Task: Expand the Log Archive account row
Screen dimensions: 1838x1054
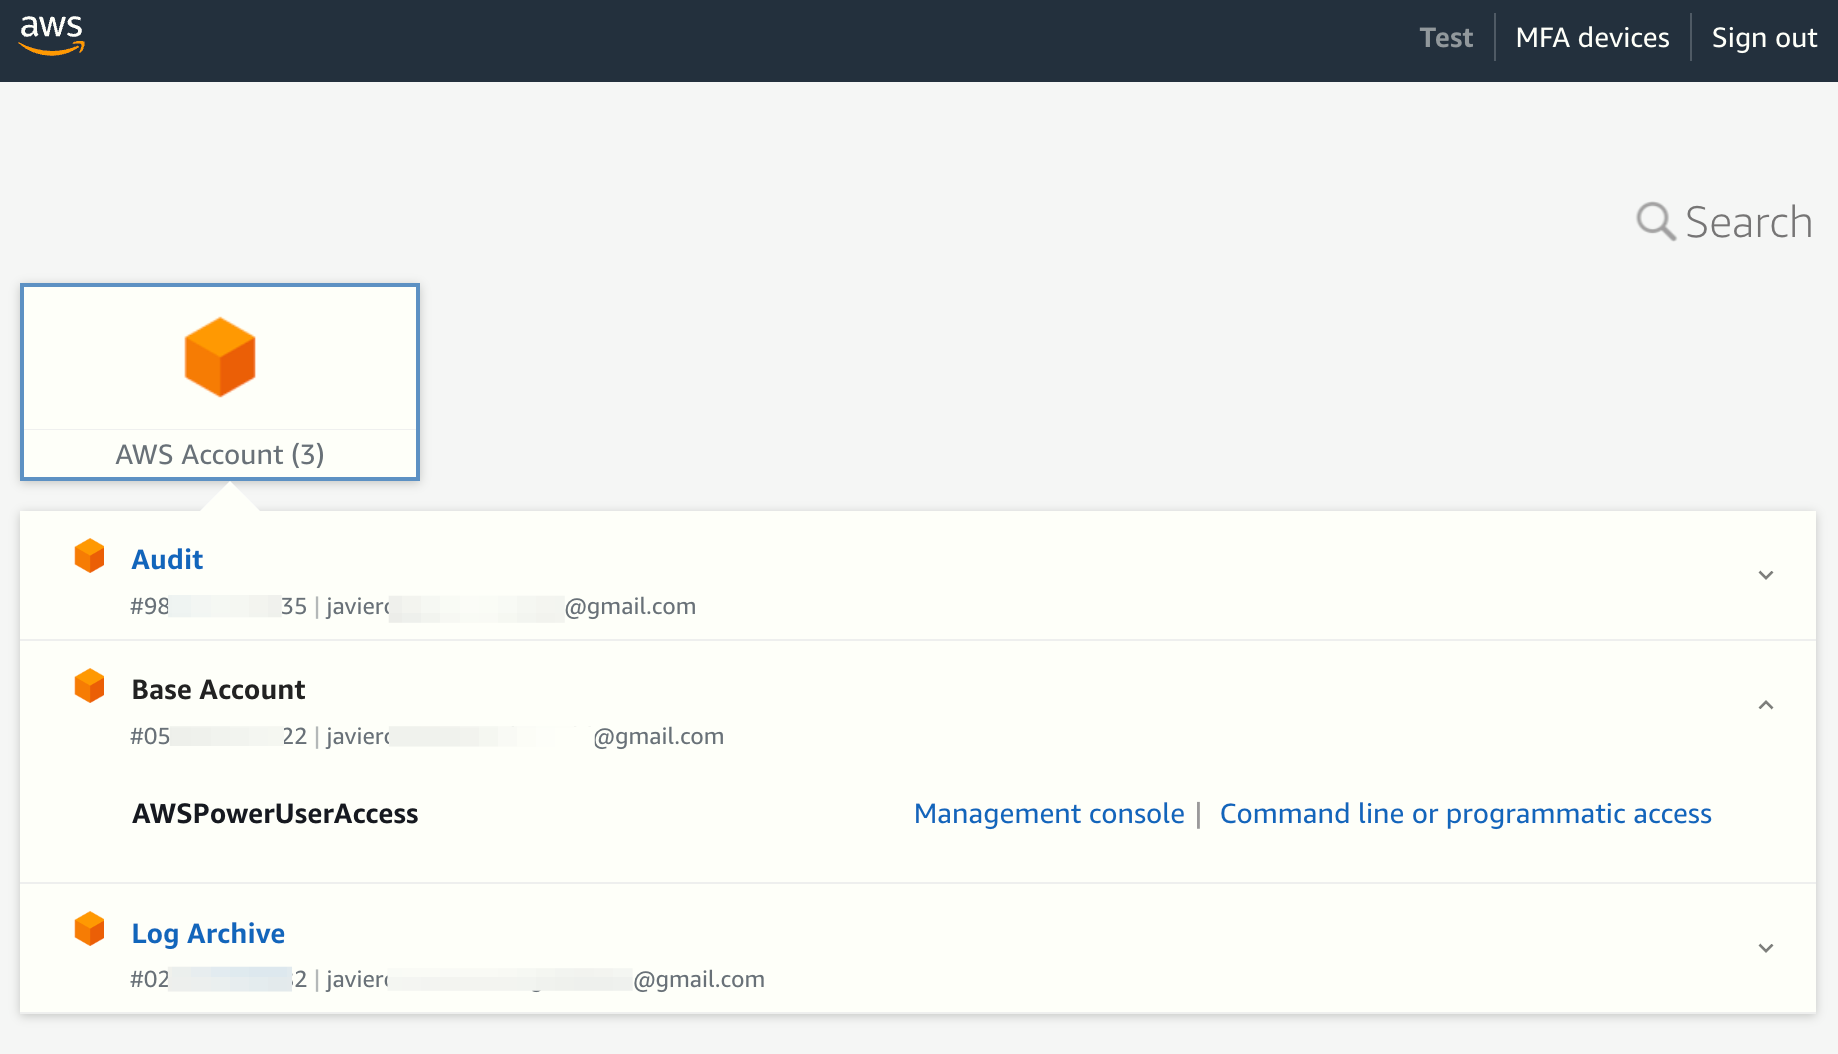Action: tap(1765, 947)
